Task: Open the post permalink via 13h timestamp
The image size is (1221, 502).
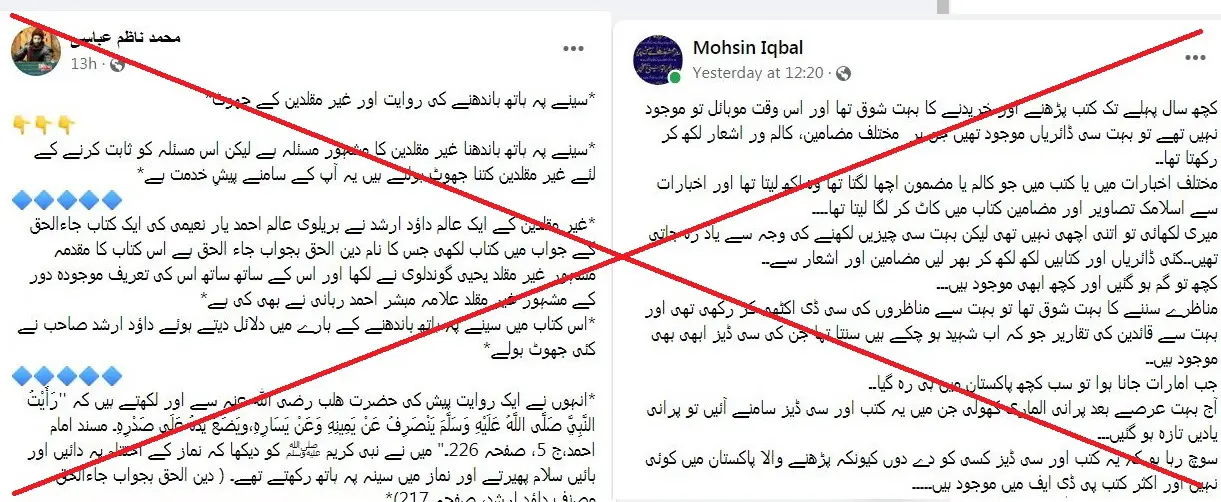Action: click(84, 64)
